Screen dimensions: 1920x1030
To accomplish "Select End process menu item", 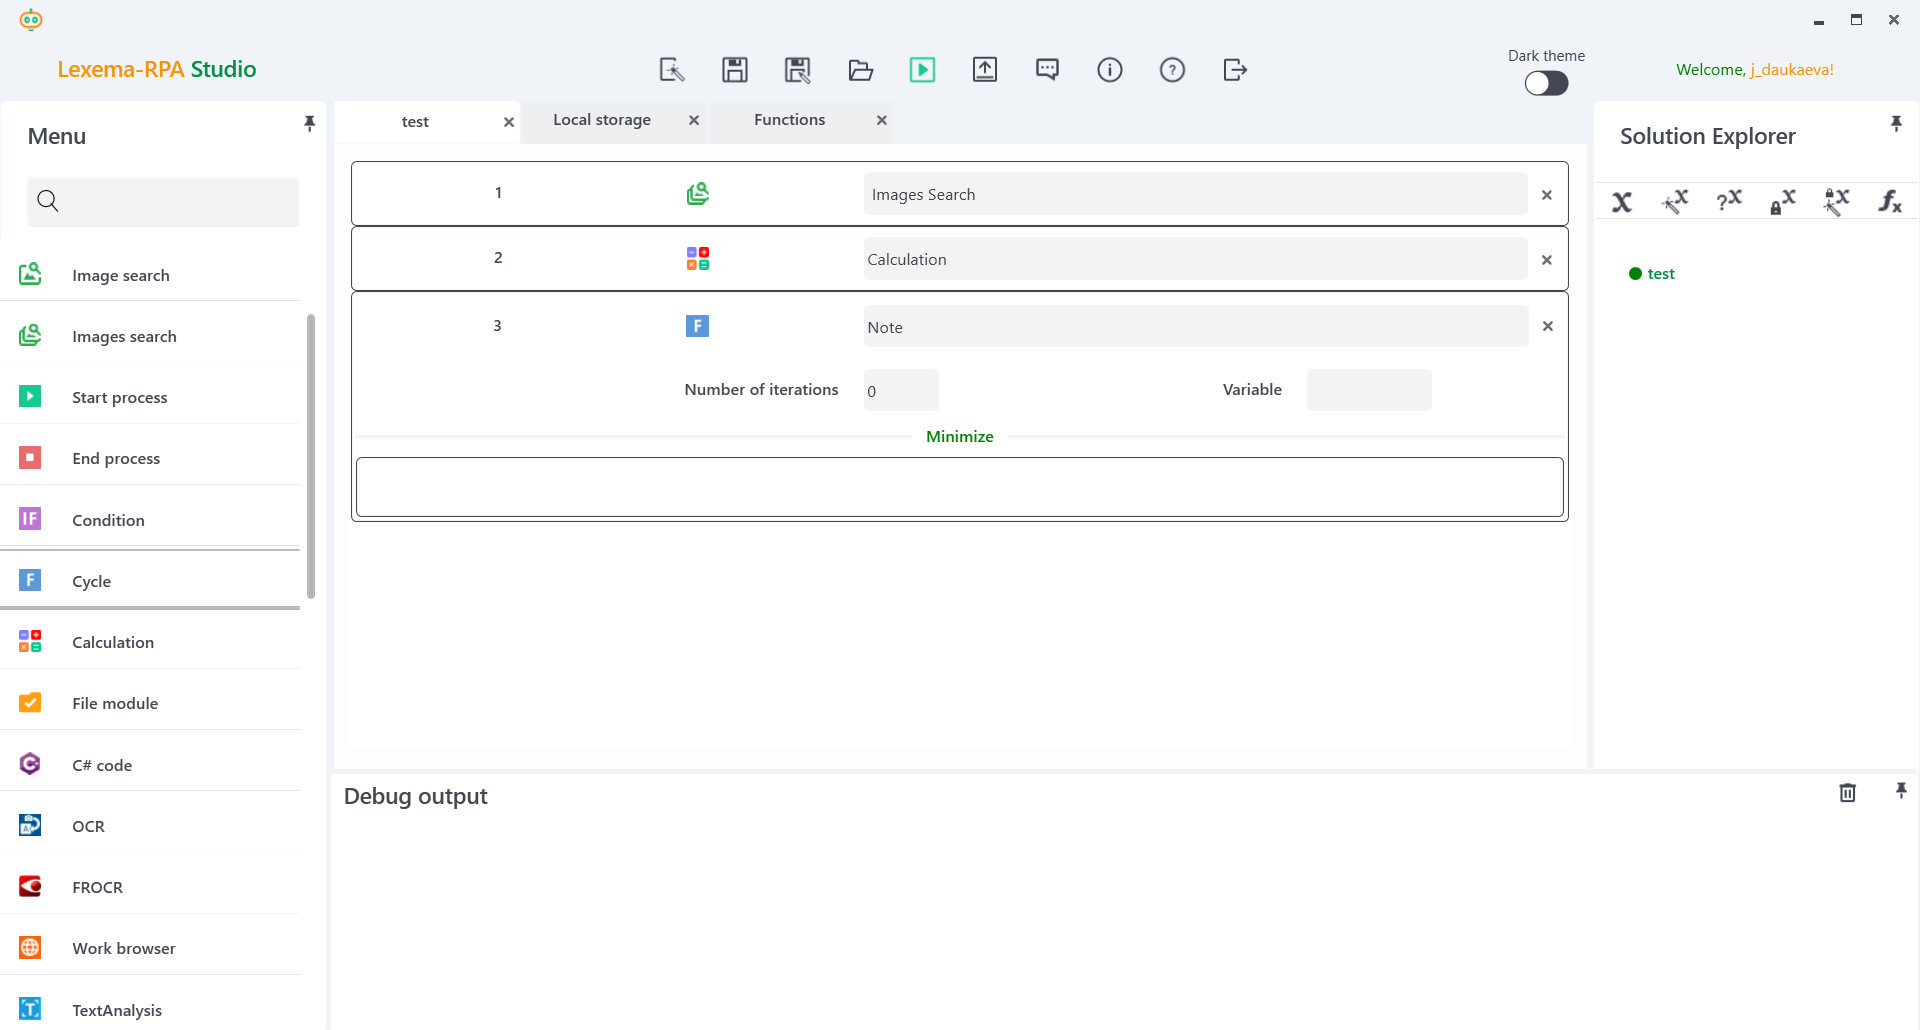I will coord(150,458).
